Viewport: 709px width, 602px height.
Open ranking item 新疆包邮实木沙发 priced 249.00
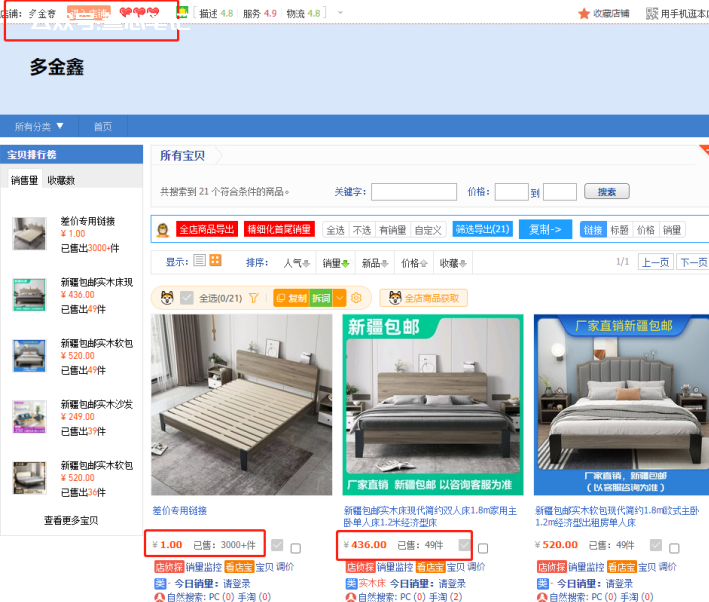(97, 404)
